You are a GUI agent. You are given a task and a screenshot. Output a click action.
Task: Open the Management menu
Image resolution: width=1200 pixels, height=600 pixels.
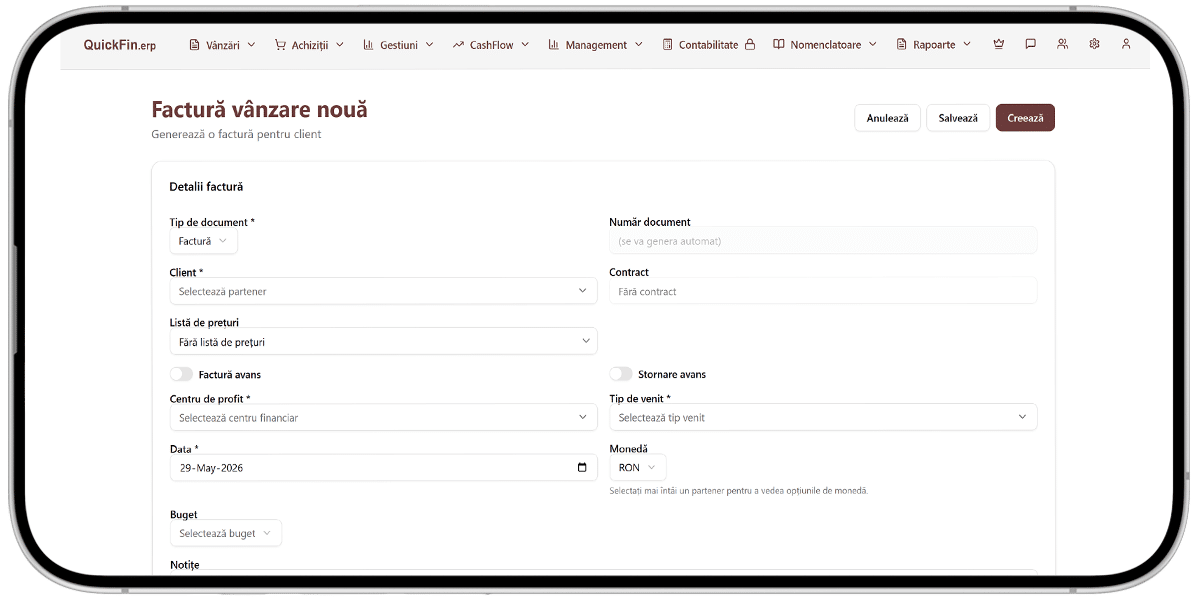pos(595,45)
